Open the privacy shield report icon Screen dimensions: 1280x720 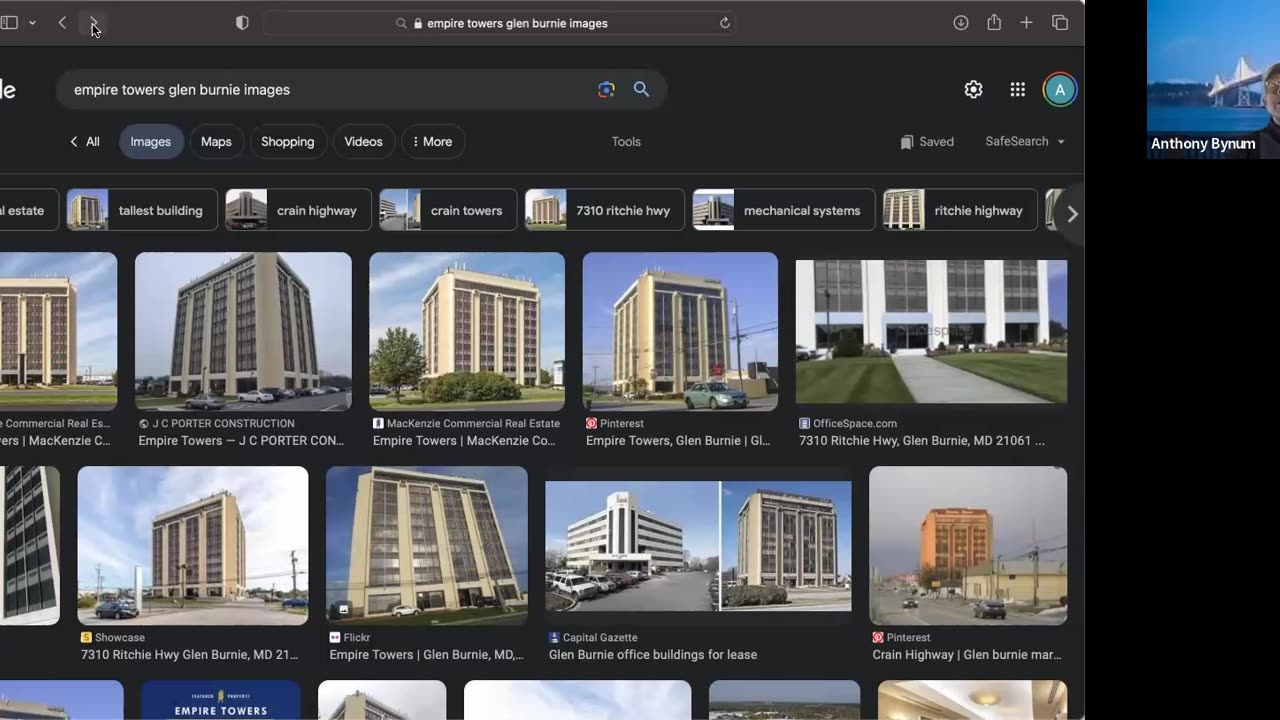click(x=242, y=23)
